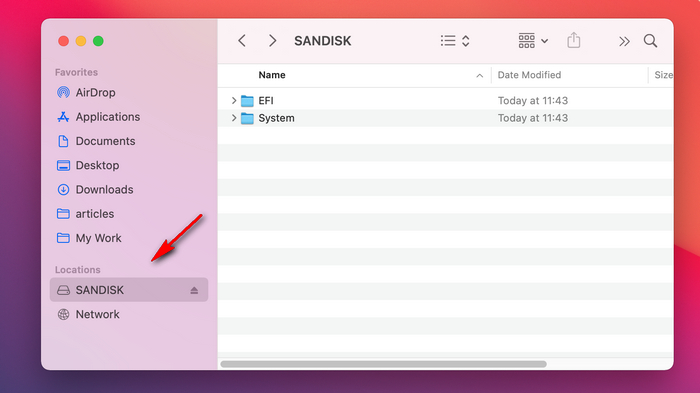
Task: Show more toolbar items double chevron
Action: [x=624, y=42]
